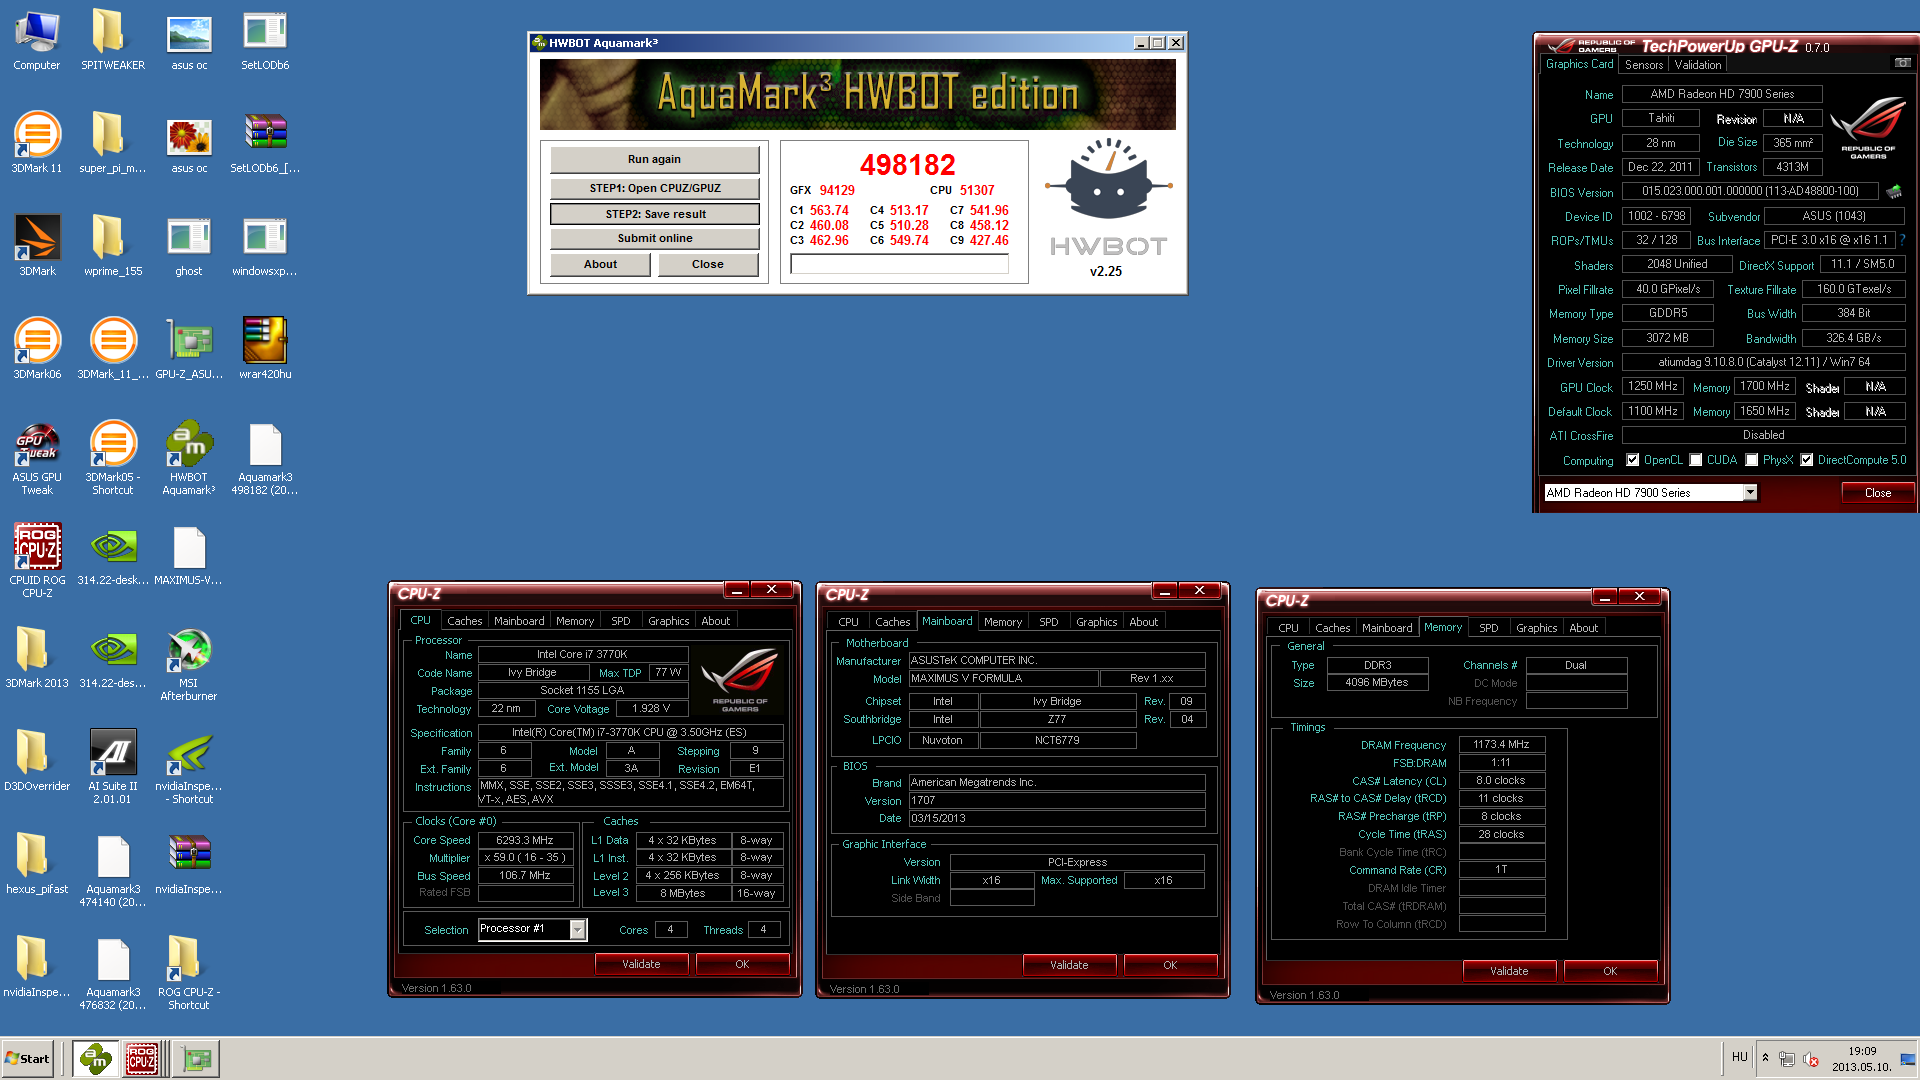1920x1080 pixels.
Task: Click the BIOS save chip icon in GPU-Z
Action: tap(1893, 191)
